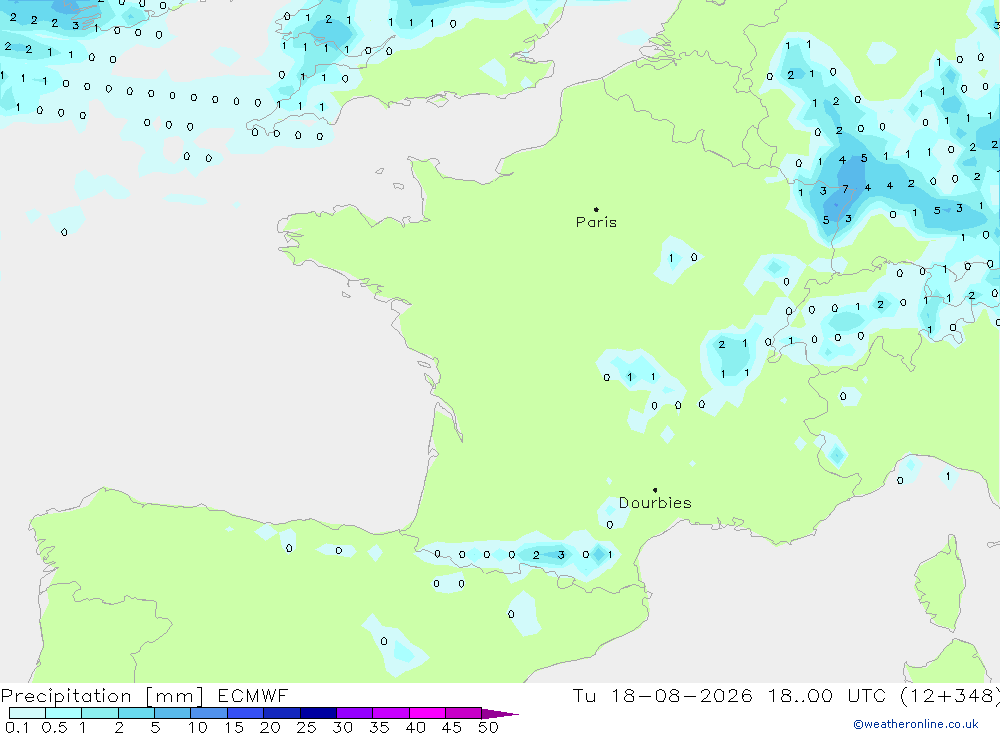This screenshot has height=733, width=1000.
Task: Click the legend value 40
Action: [416, 727]
